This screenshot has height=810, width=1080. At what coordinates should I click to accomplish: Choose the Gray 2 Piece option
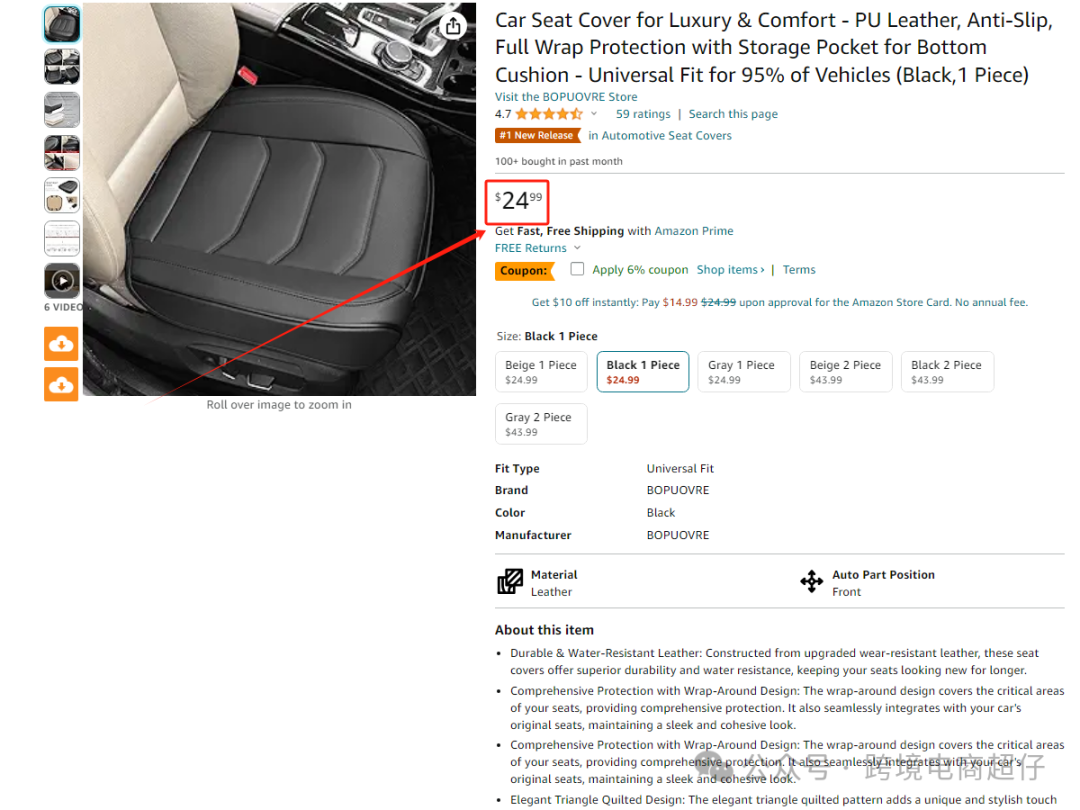(541, 424)
